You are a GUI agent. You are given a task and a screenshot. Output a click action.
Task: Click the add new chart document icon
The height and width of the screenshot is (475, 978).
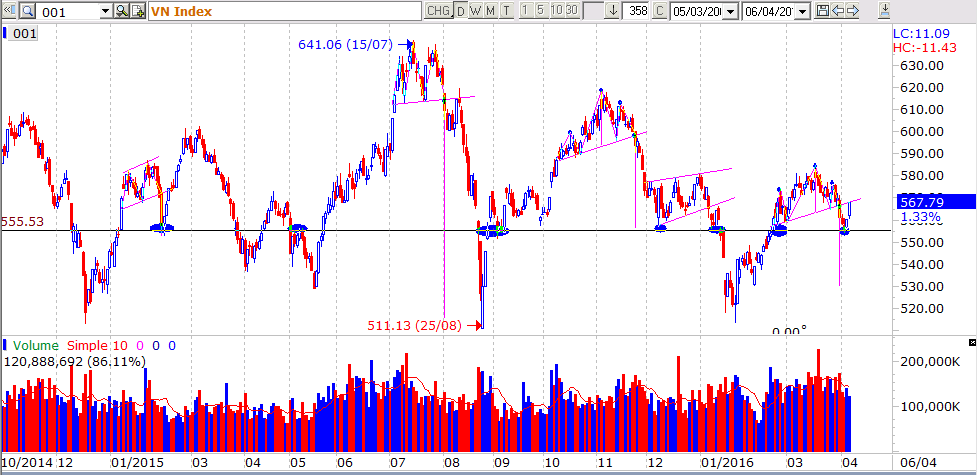pyautogui.click(x=138, y=11)
